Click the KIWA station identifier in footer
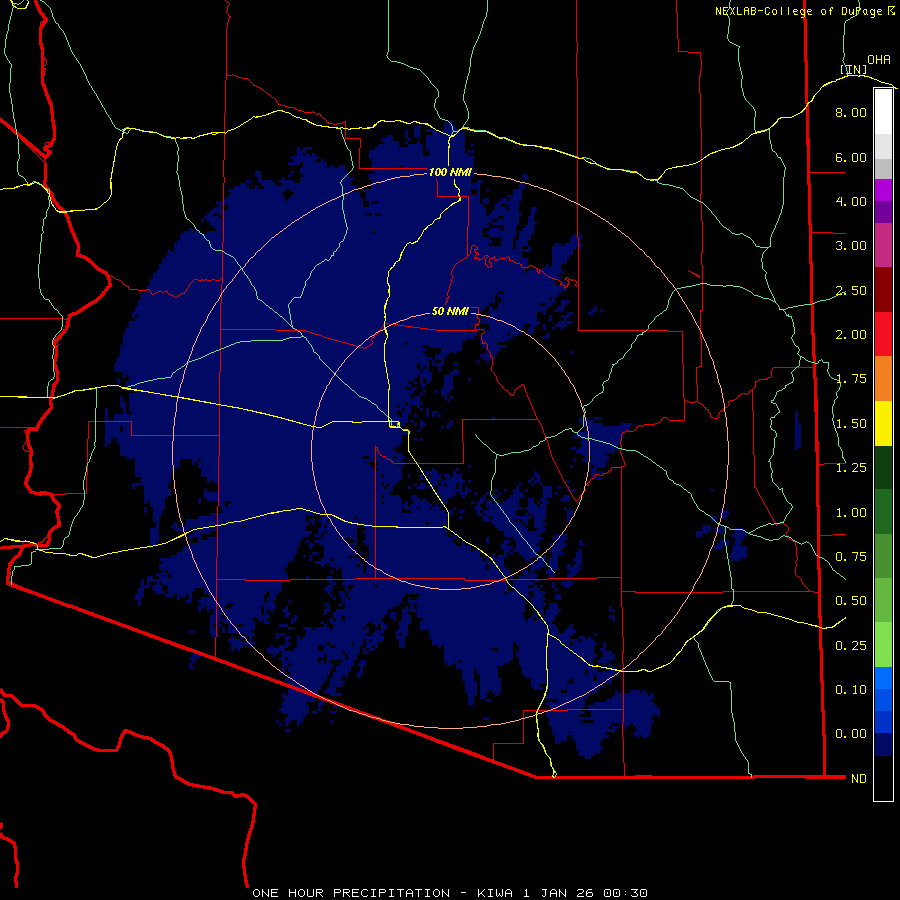Viewport: 900px width, 900px height. (x=495, y=893)
